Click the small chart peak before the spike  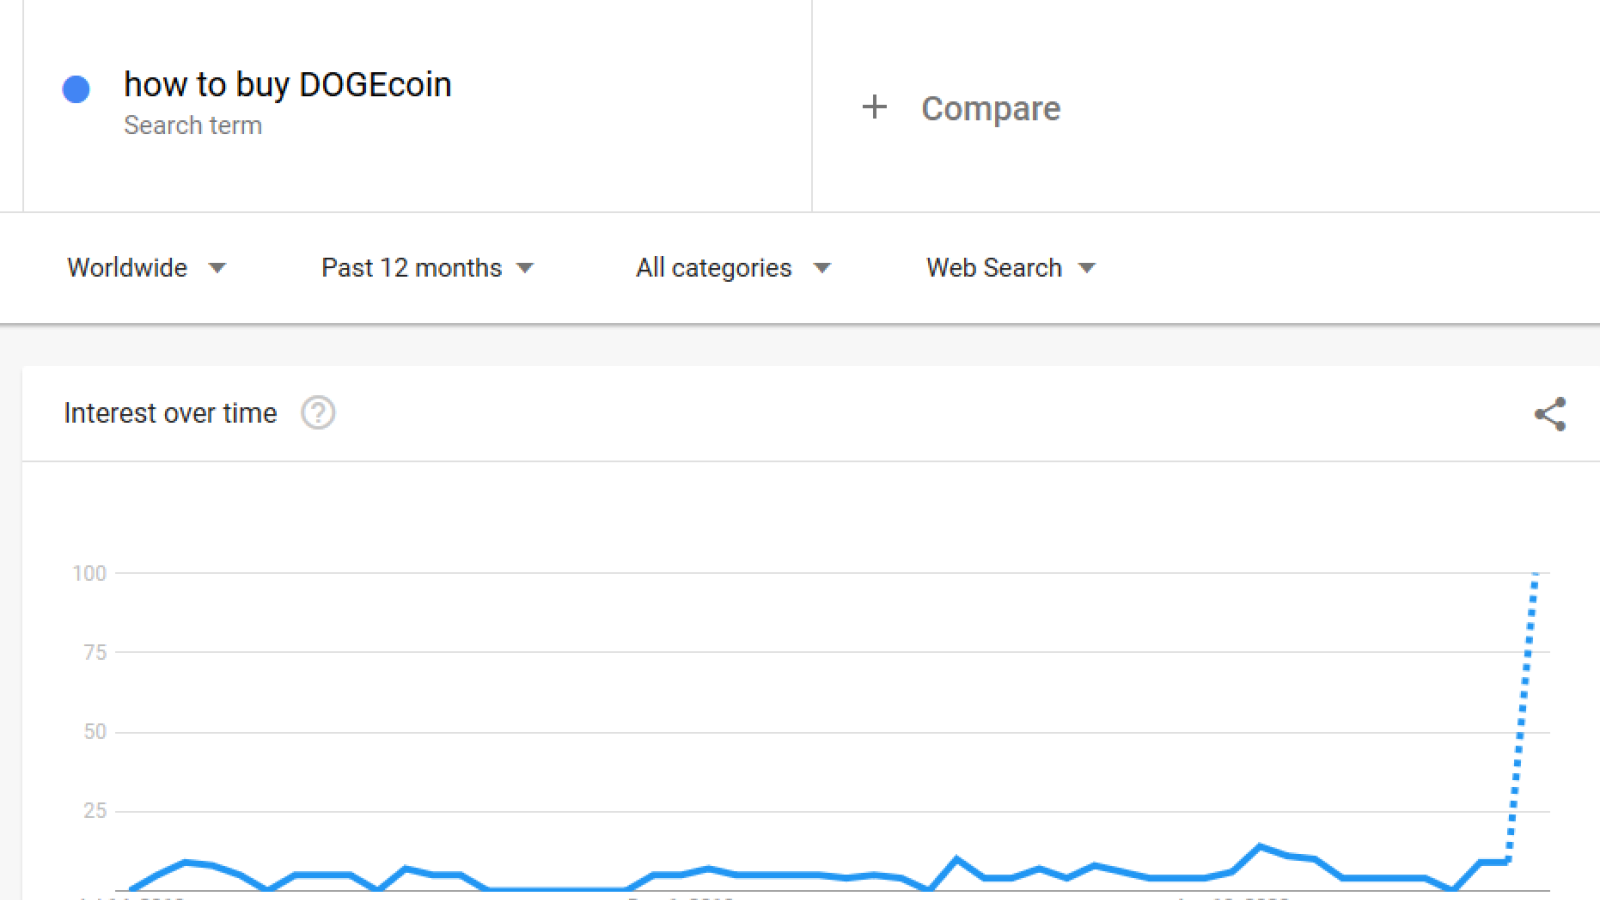tap(1260, 847)
